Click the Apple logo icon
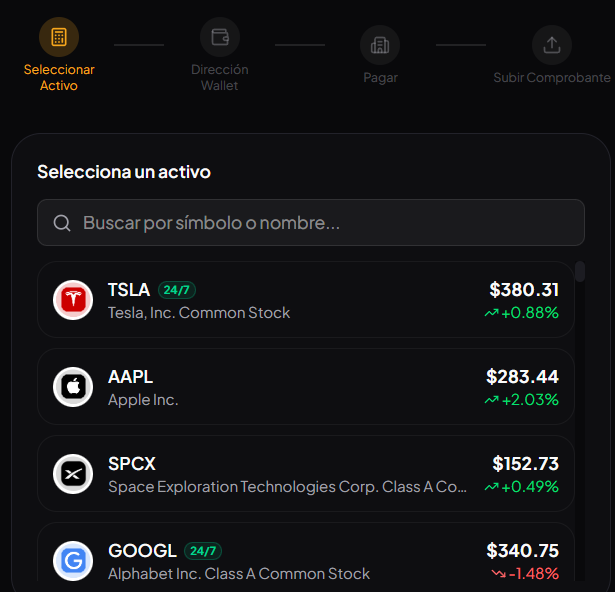 point(73,387)
